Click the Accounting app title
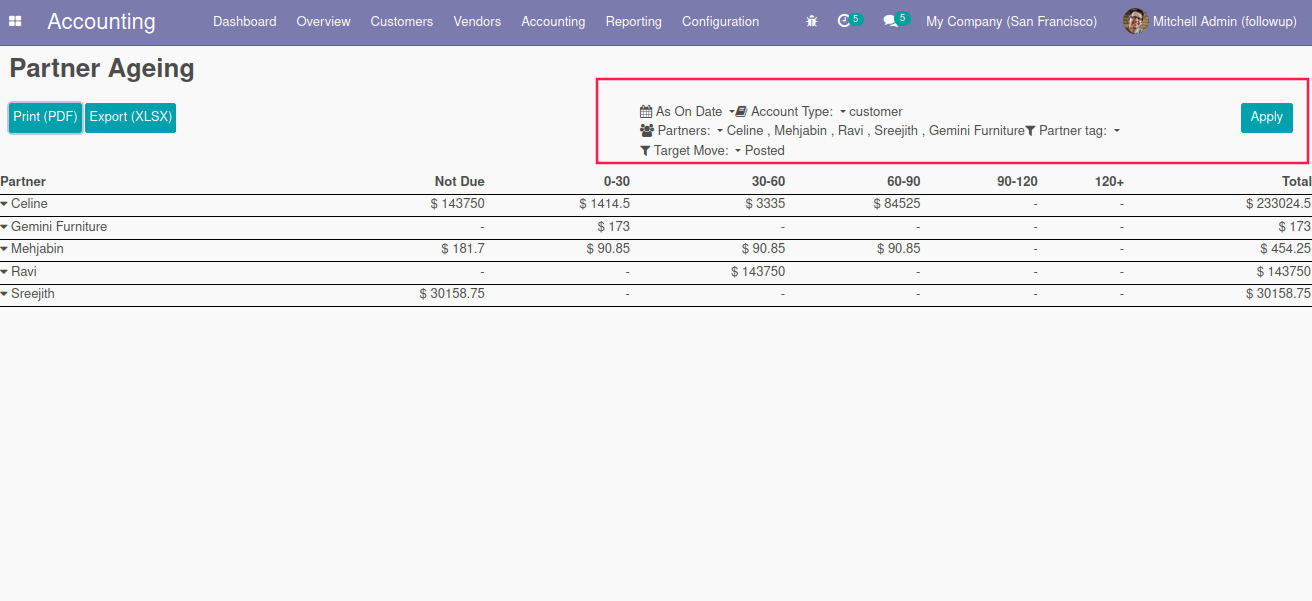 tap(101, 21)
